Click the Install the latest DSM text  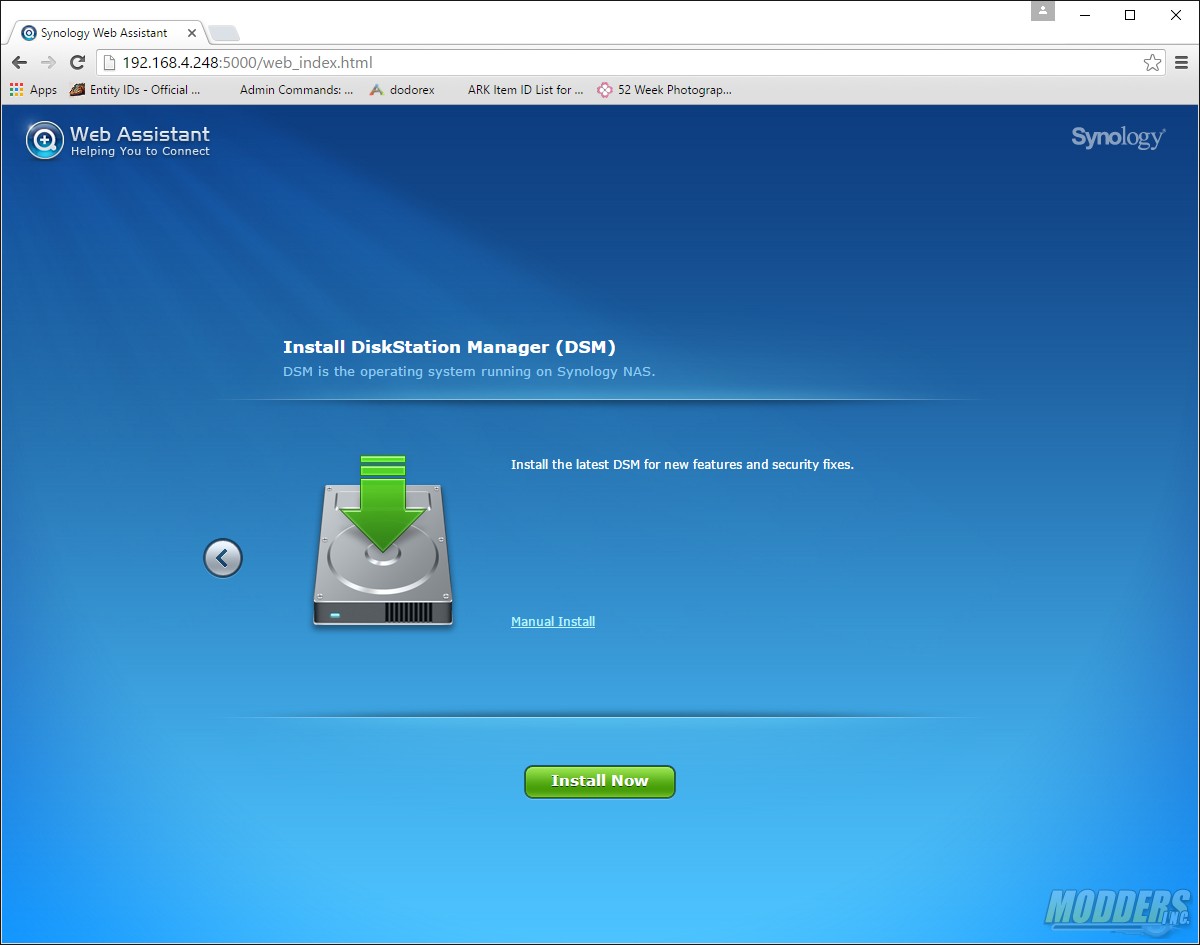[682, 465]
